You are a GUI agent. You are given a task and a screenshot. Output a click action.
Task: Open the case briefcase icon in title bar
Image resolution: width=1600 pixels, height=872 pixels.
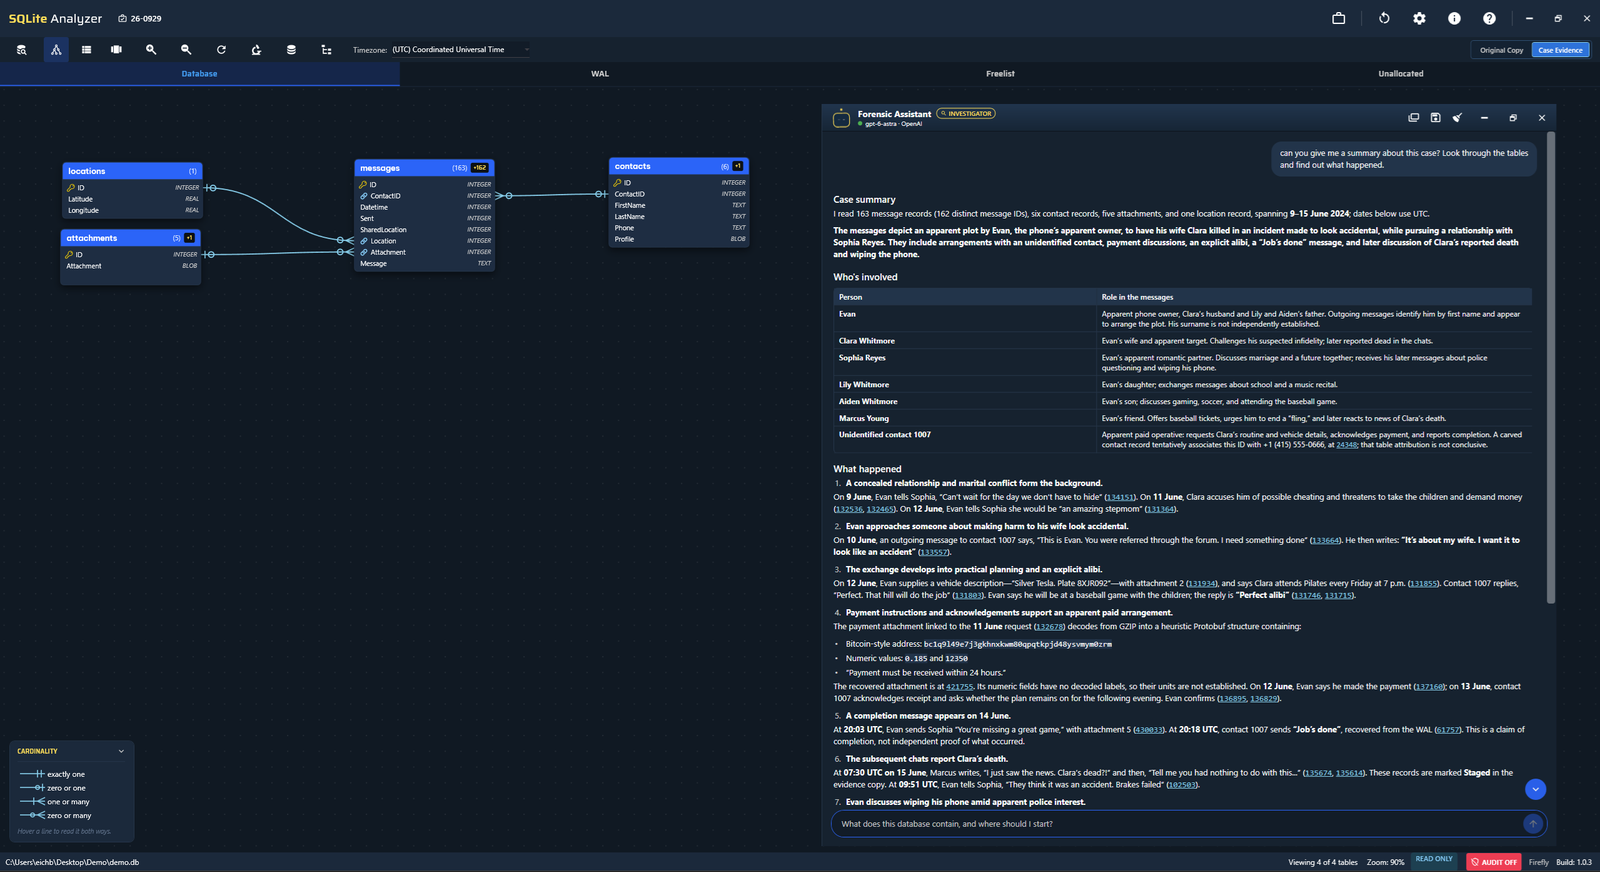pos(1339,18)
